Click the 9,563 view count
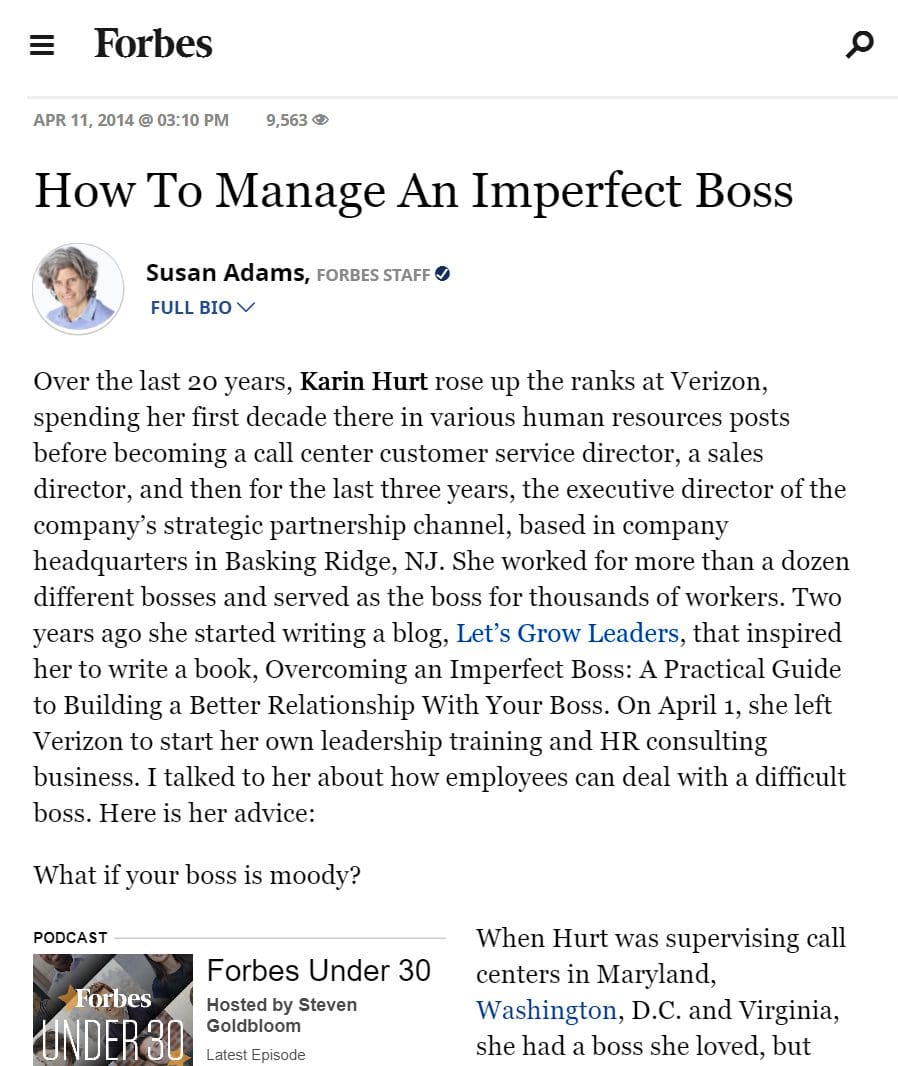This screenshot has height=1066, width=898. [x=287, y=120]
